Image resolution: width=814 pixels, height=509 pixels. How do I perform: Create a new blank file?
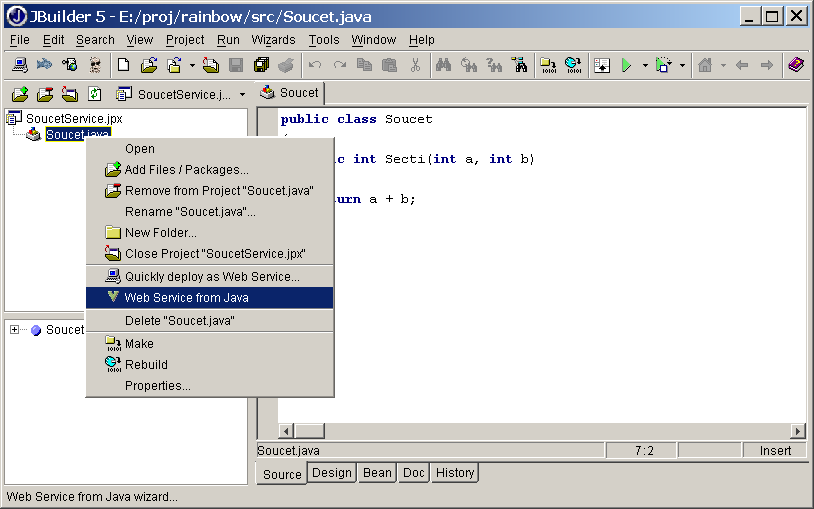124,65
